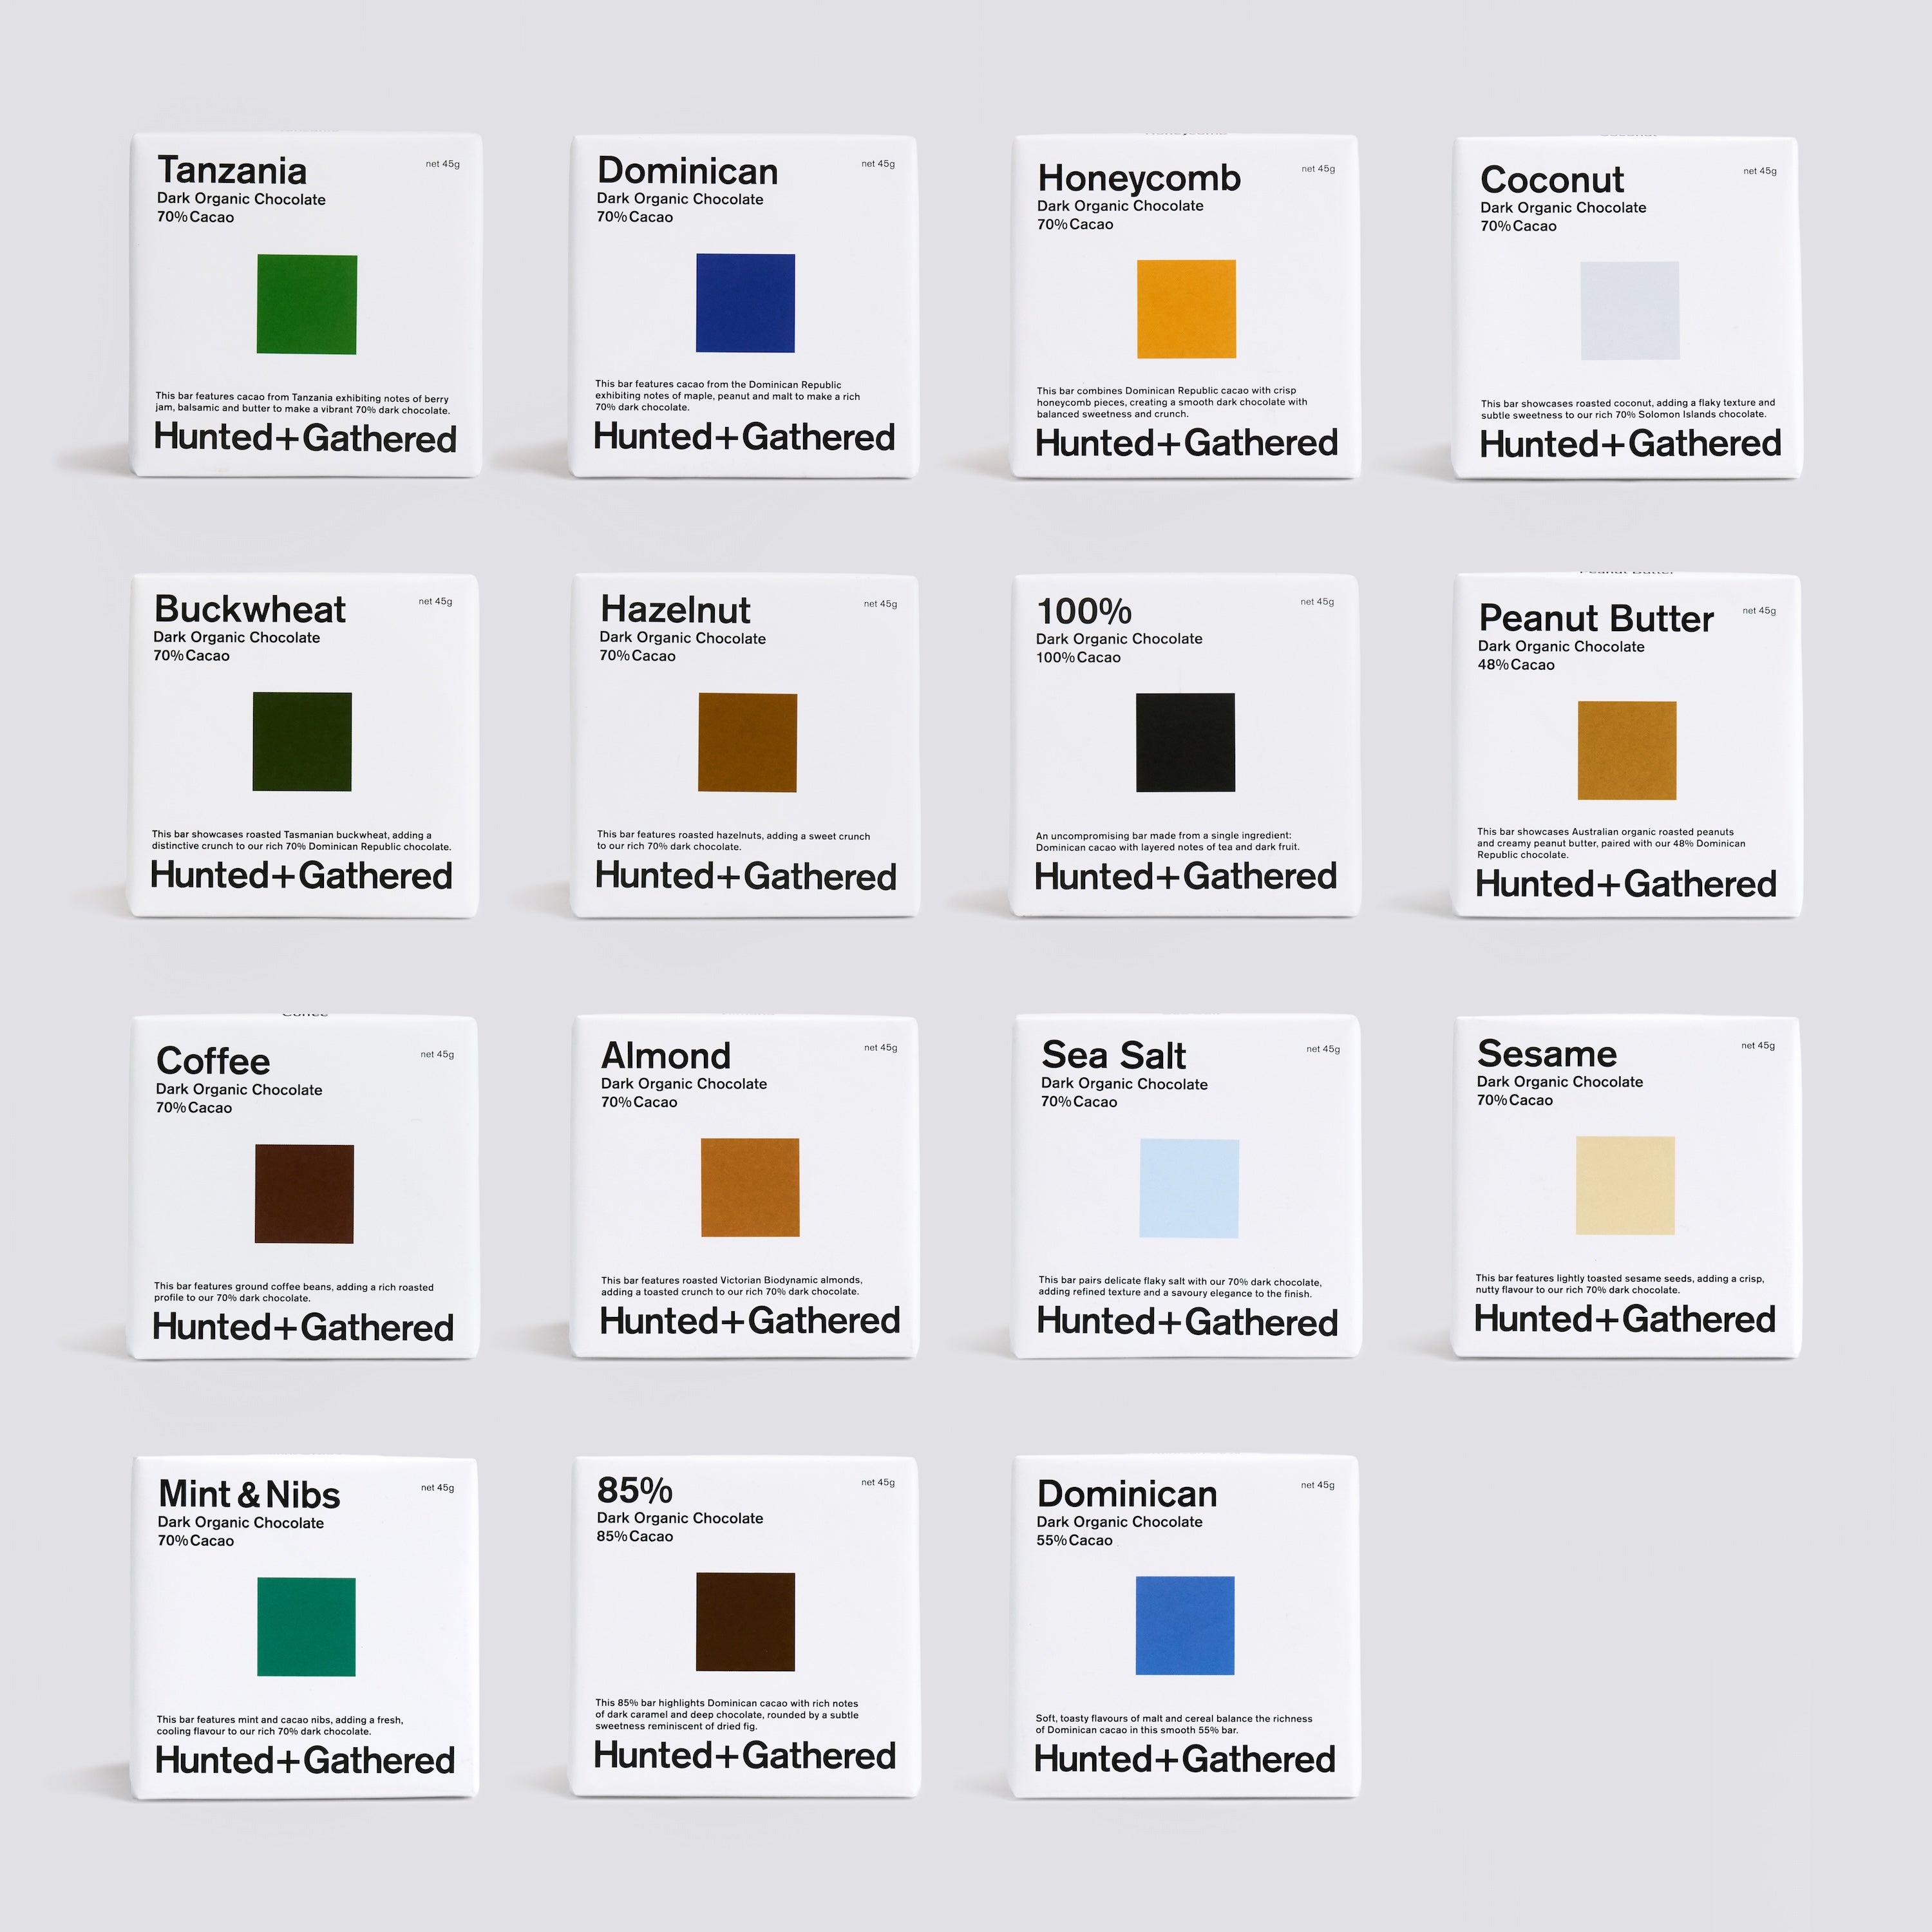Select the Buckwheat description mentioning Tasmanian buckwheat
This screenshot has width=1932, height=1932.
302,840
